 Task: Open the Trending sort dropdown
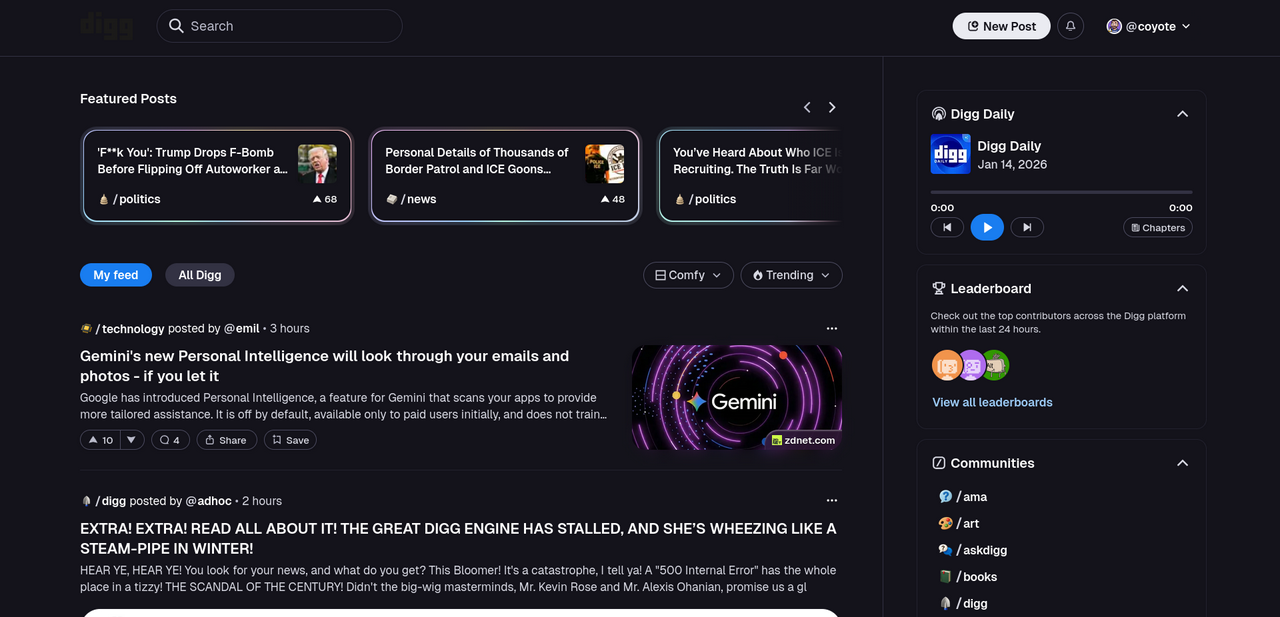791,275
